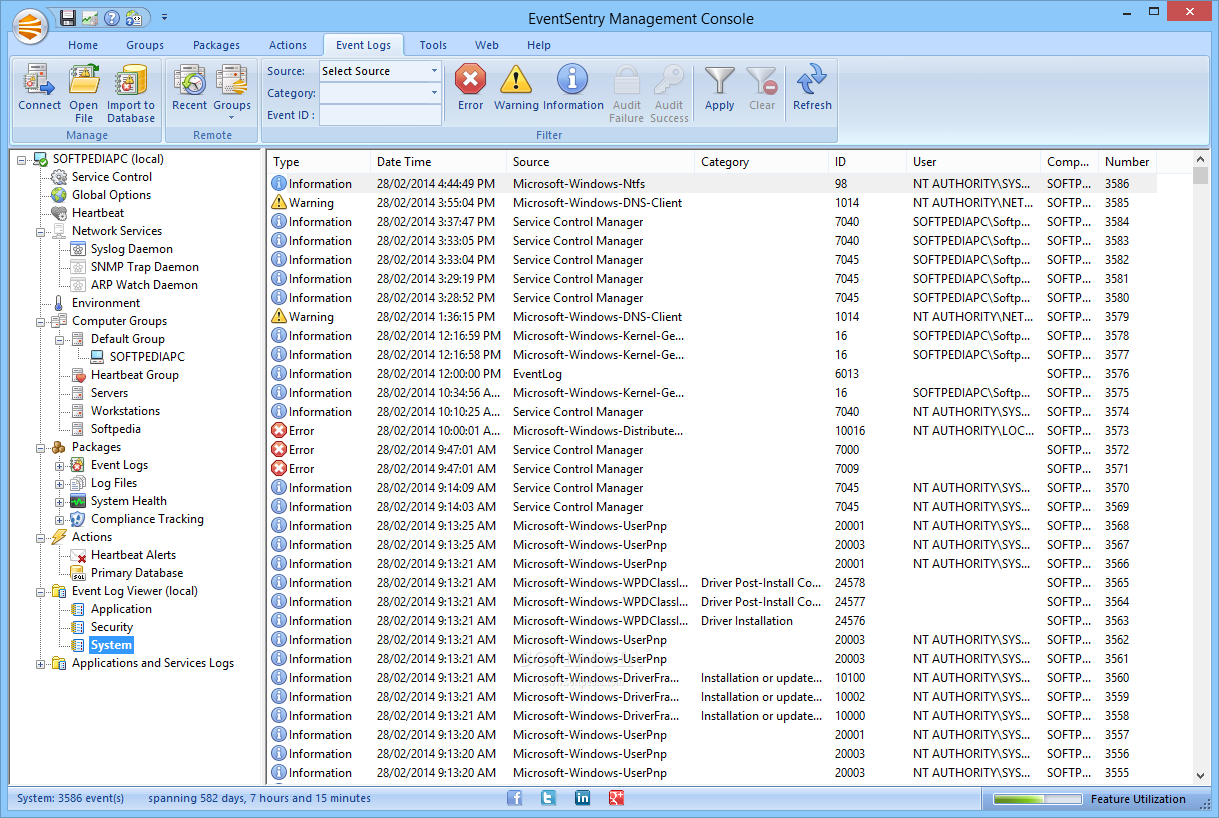The width and height of the screenshot is (1219, 818).
Task: Toggle the Warning filter
Action: pyautogui.click(x=516, y=87)
